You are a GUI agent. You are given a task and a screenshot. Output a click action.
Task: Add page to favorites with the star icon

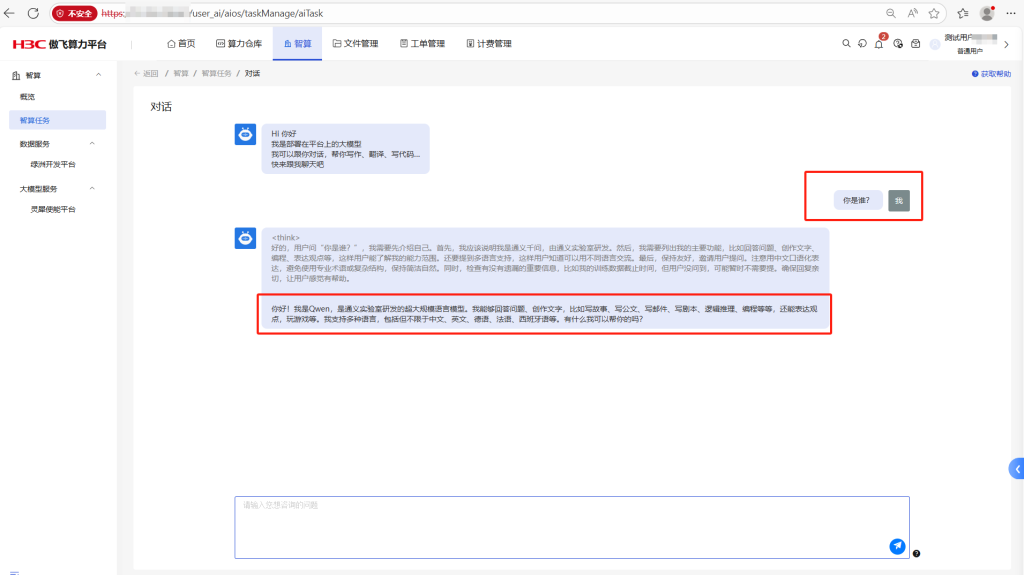tap(934, 14)
